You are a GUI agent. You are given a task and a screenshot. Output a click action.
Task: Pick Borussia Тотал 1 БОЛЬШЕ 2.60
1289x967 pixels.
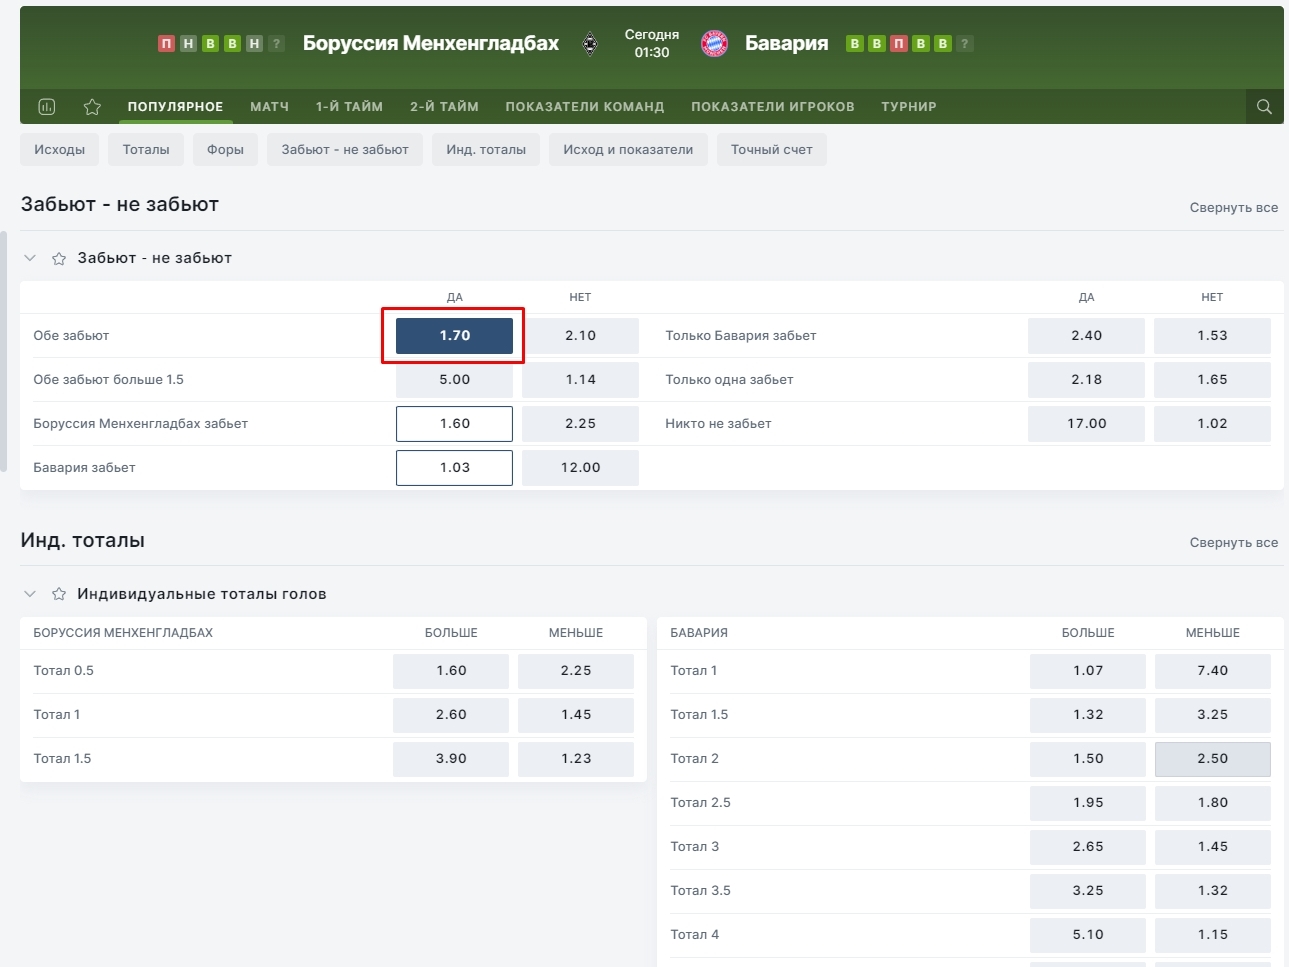click(x=451, y=715)
